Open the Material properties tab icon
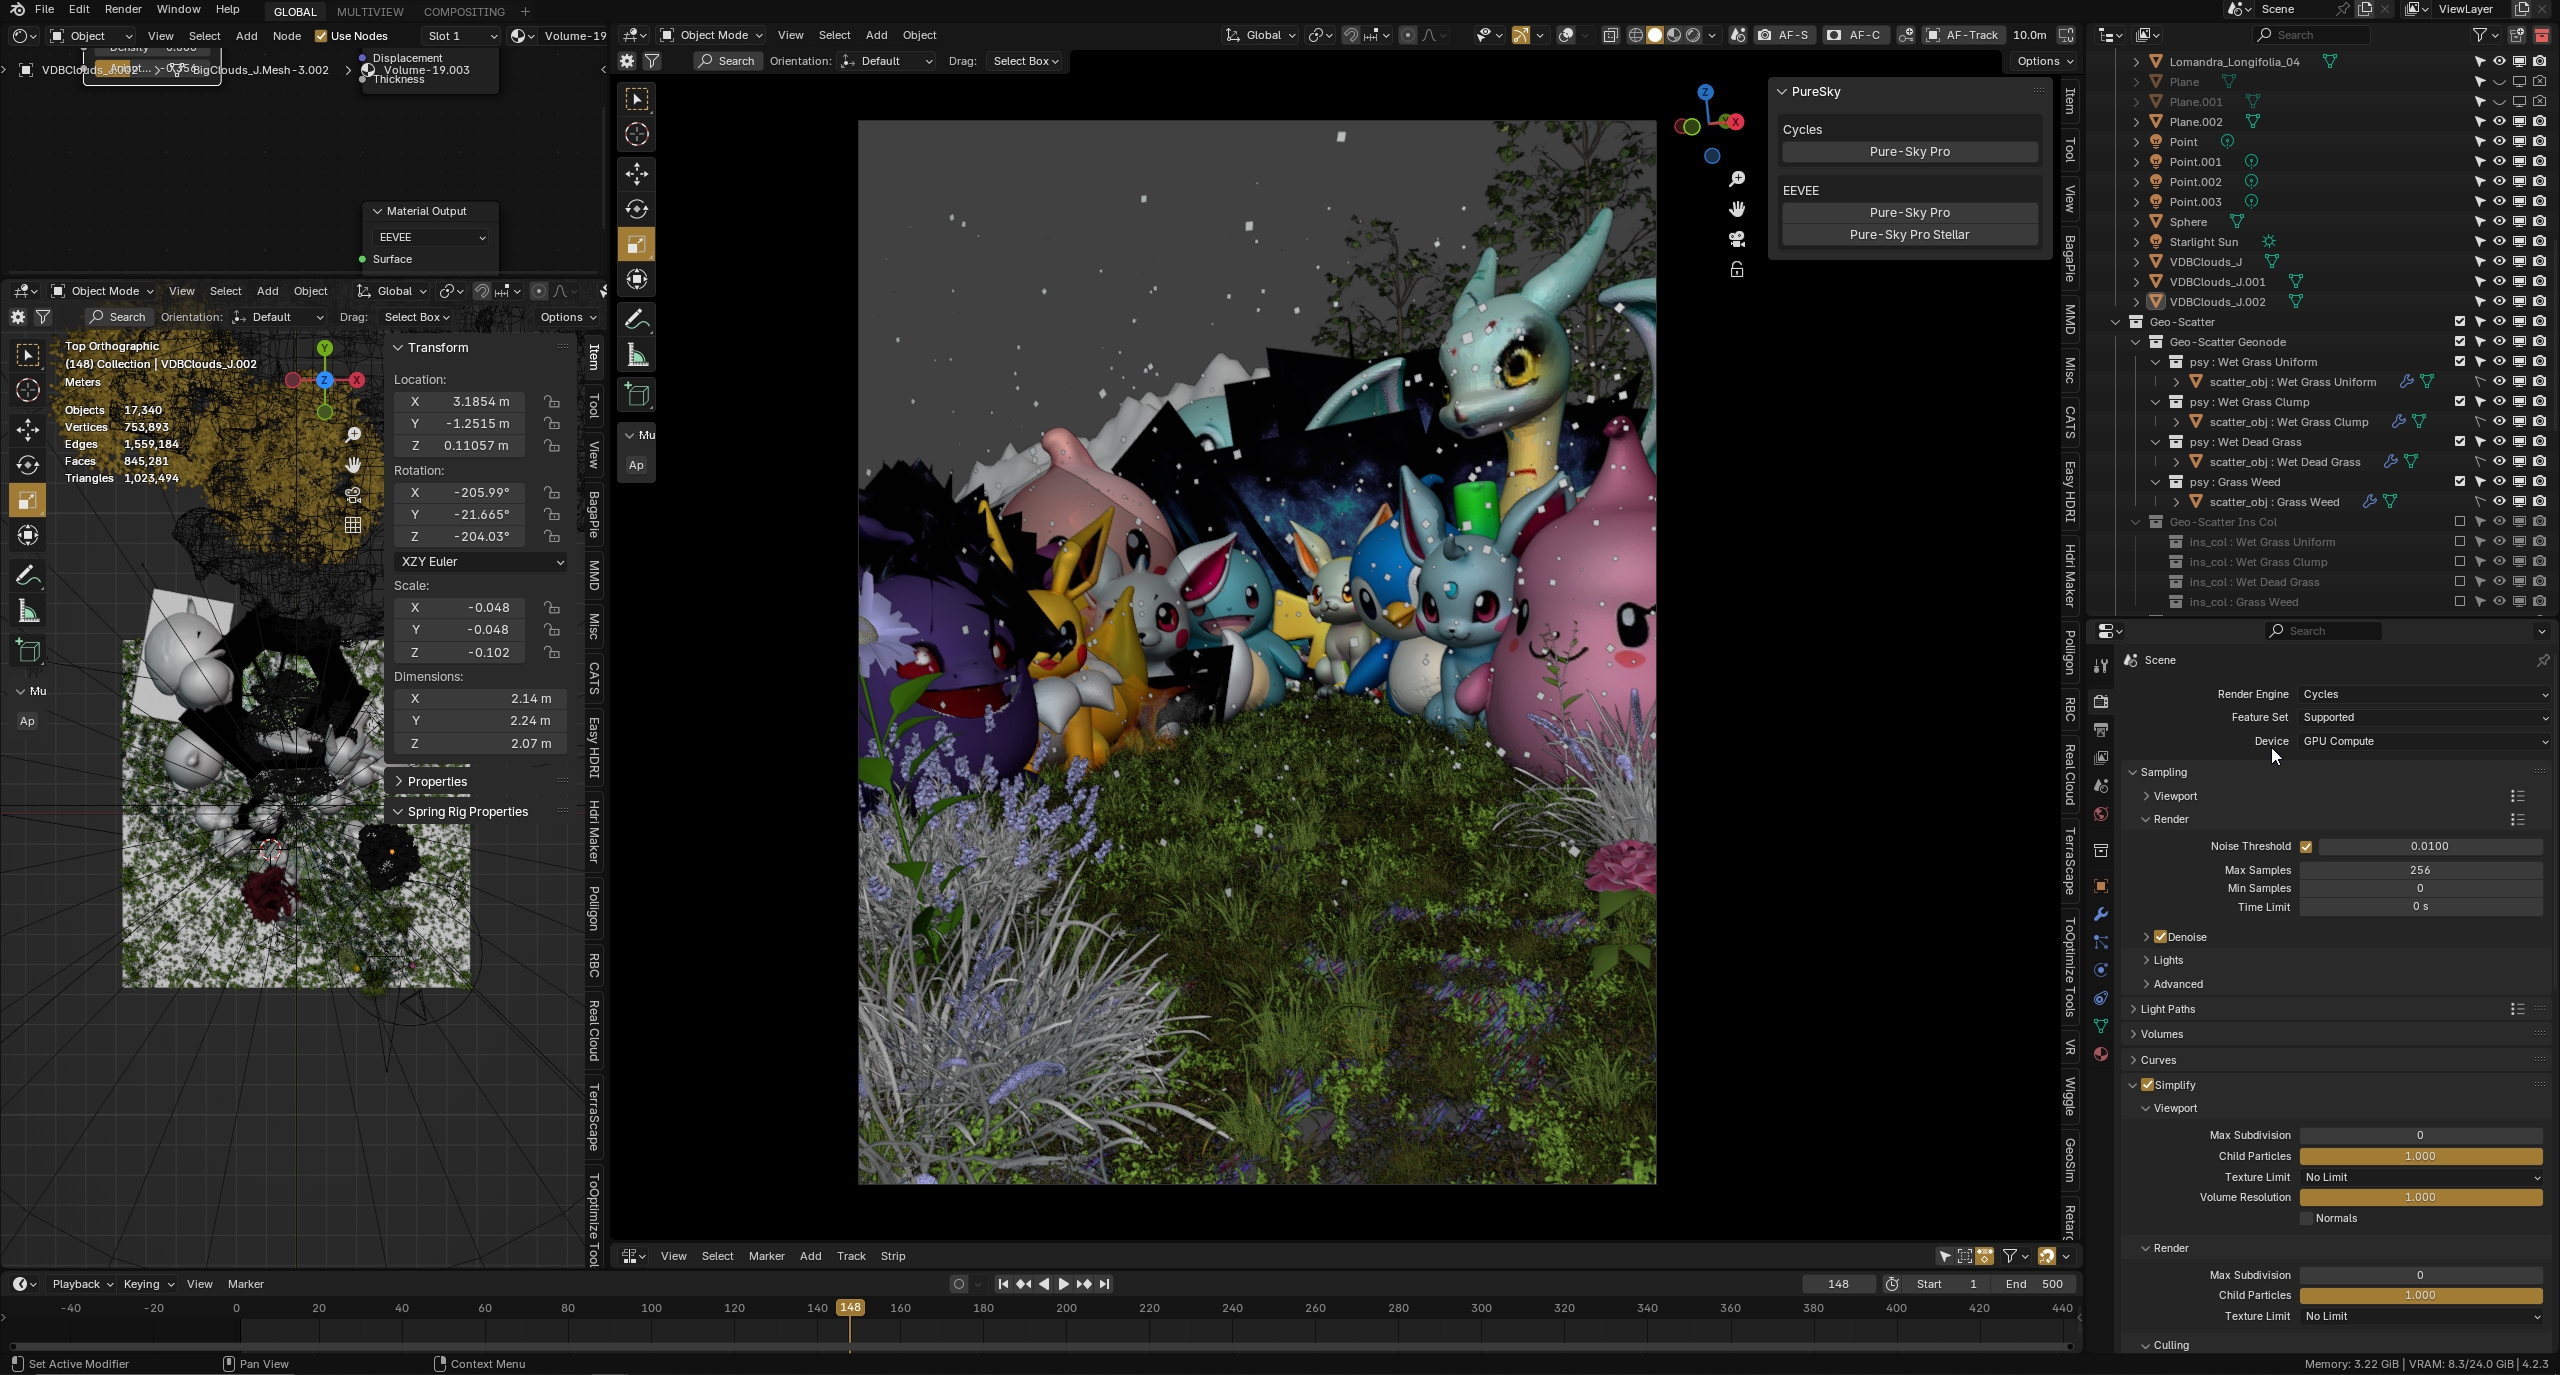 [x=2101, y=1054]
